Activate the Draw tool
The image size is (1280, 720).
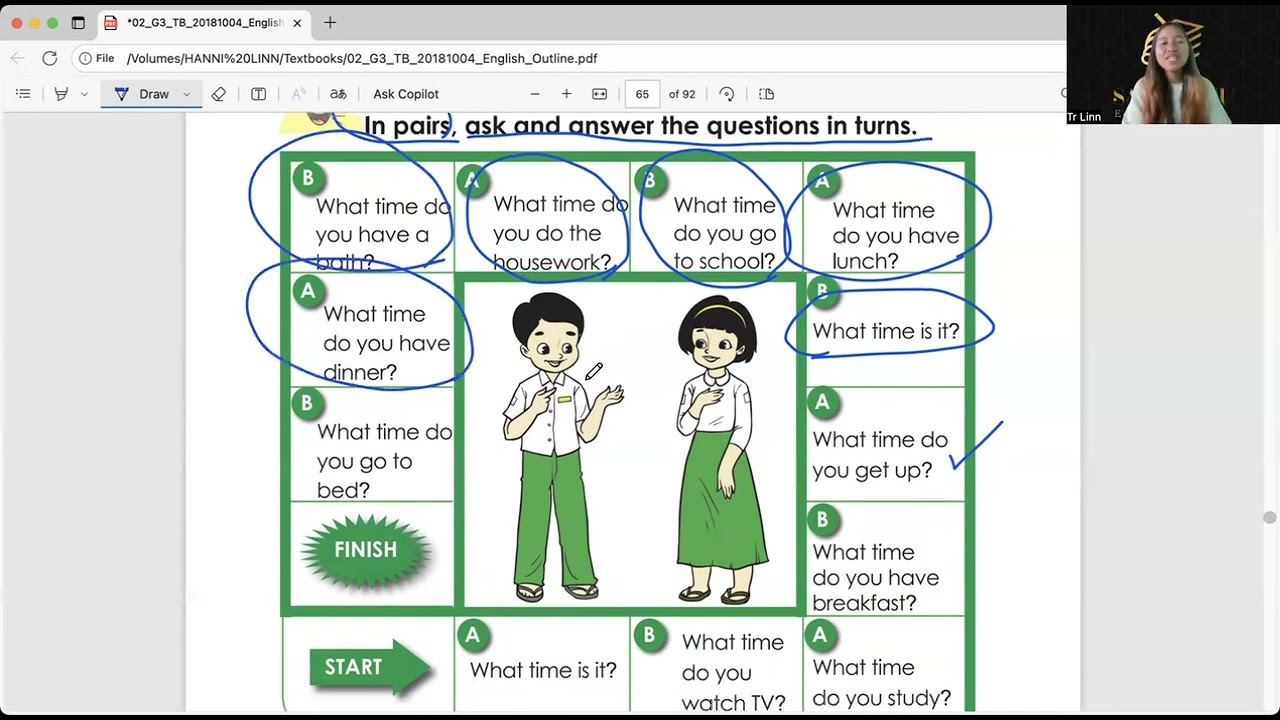(141, 94)
